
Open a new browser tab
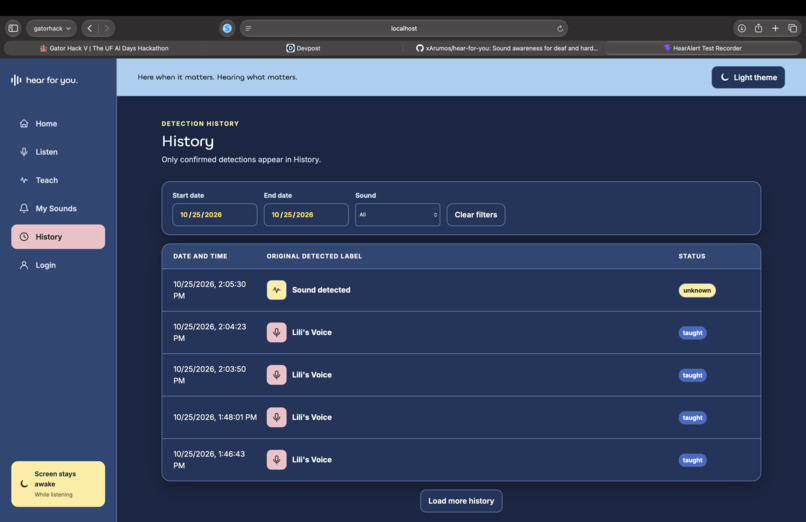coord(775,28)
